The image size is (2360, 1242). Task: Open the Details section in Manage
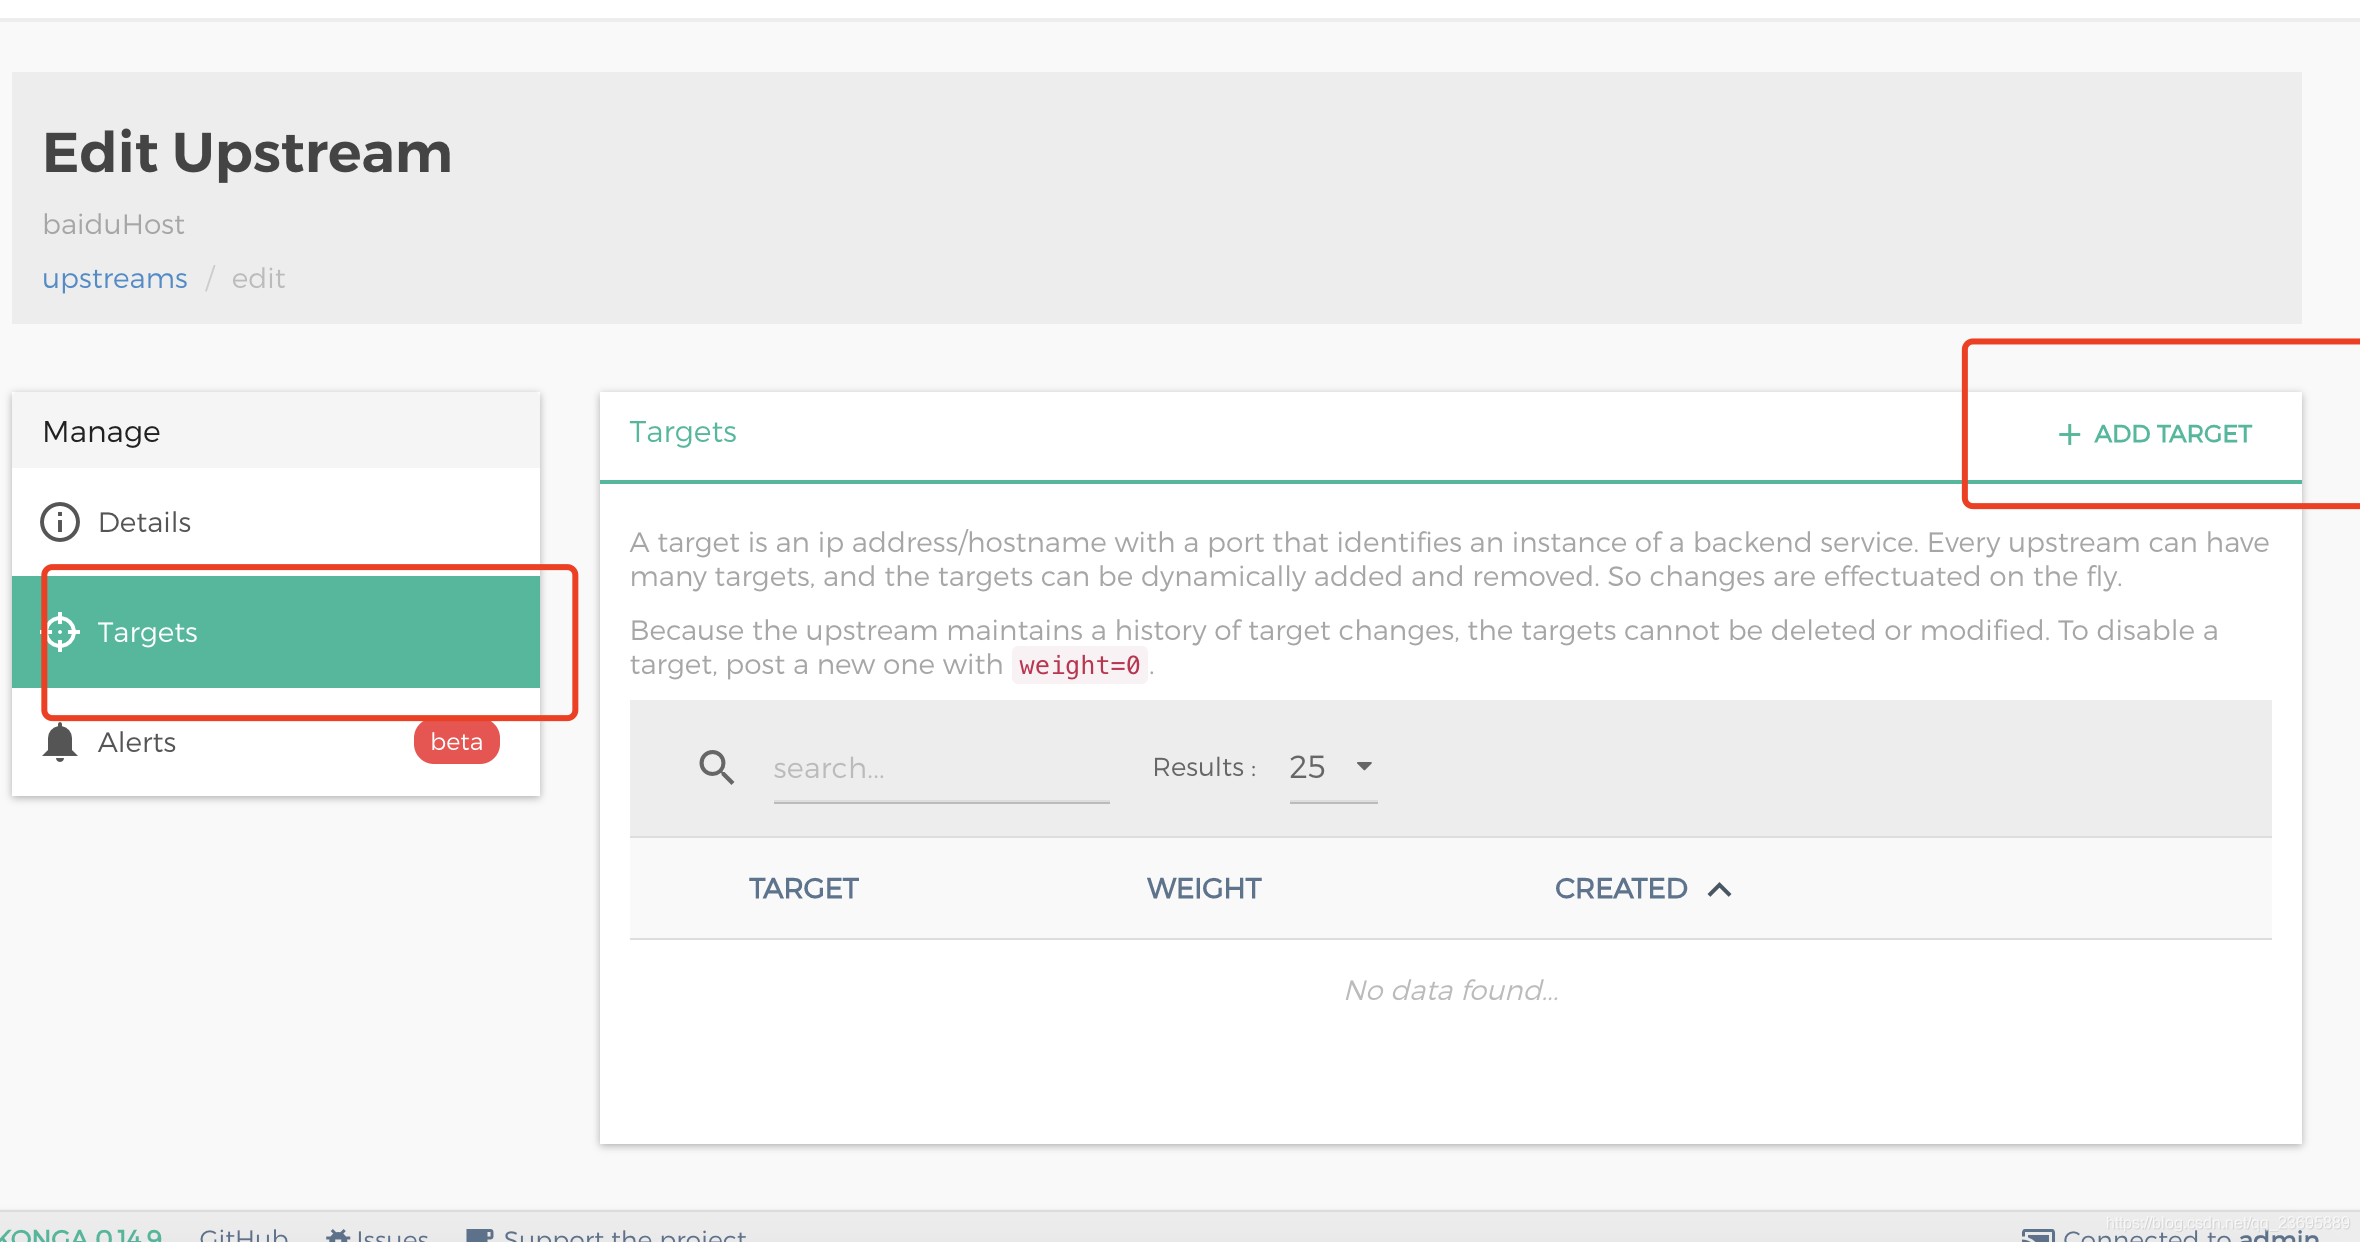(x=276, y=522)
